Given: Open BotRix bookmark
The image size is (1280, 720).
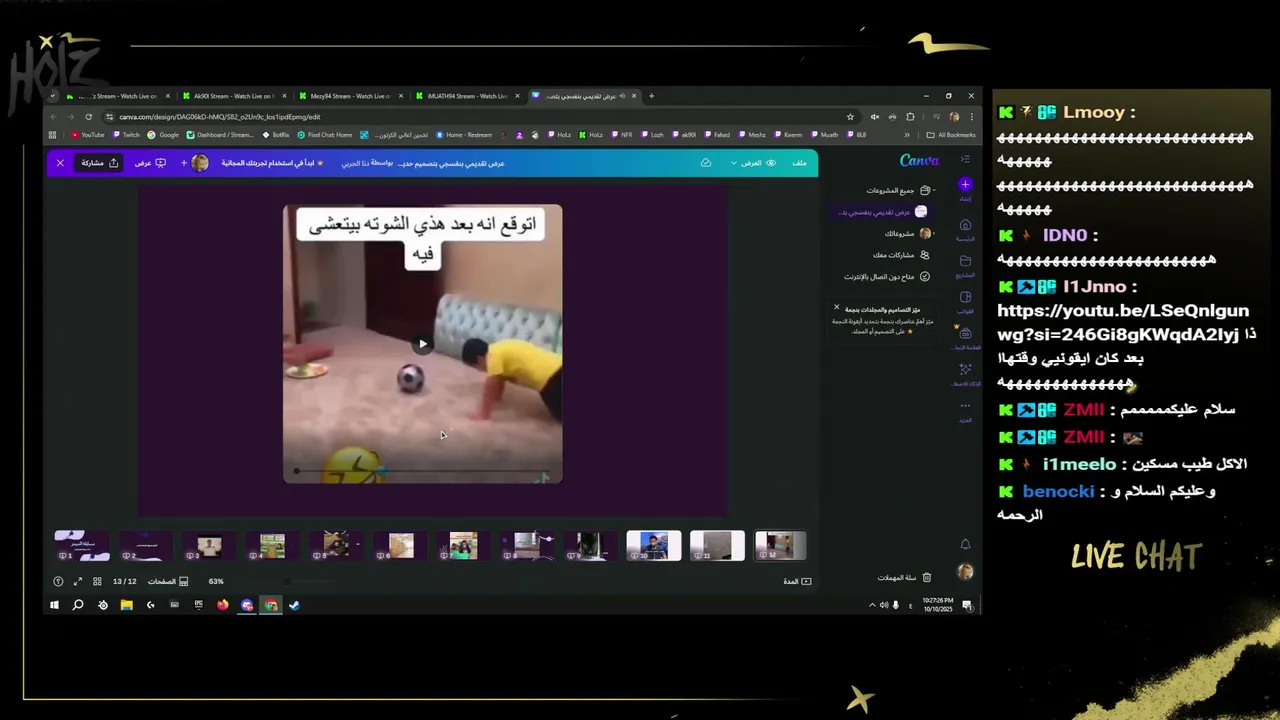Looking at the screenshot, I should [x=275, y=134].
